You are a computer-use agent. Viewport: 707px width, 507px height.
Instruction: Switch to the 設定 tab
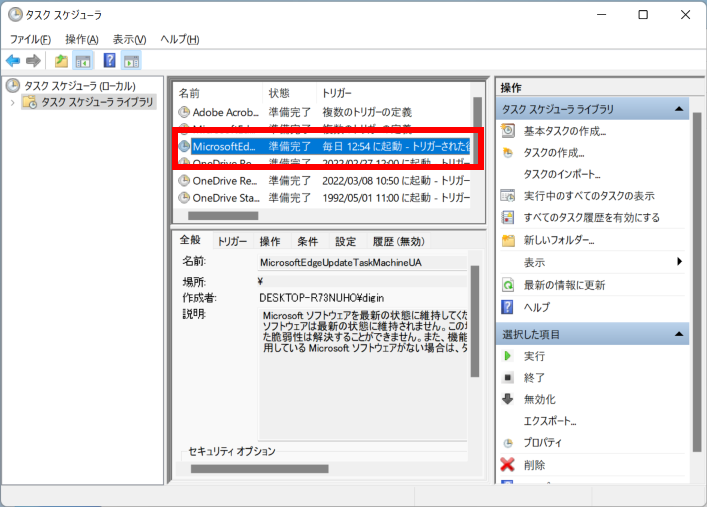[x=346, y=241]
